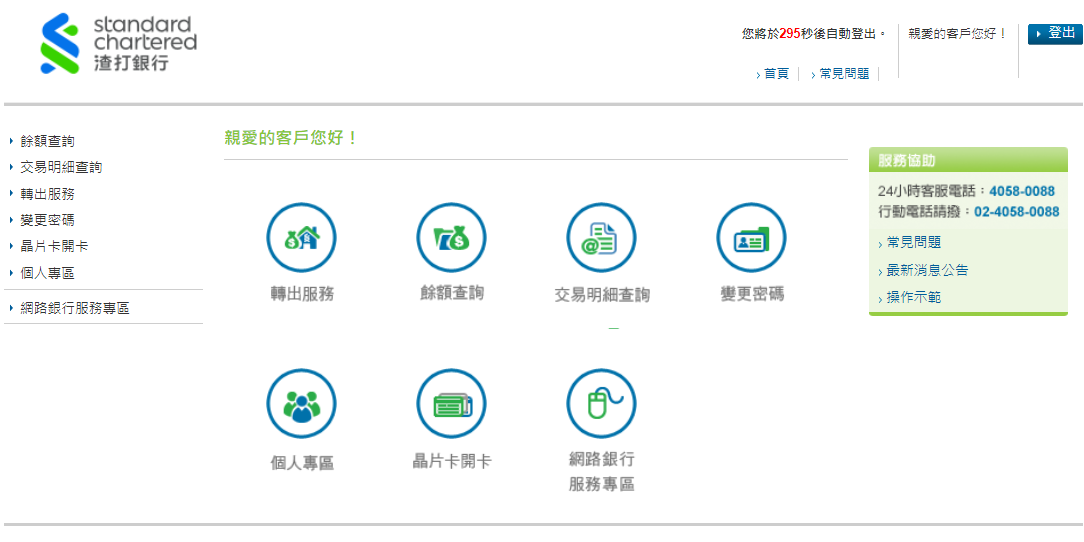Click the 服務協助 panel header
1084x542 pixels.
click(x=968, y=161)
